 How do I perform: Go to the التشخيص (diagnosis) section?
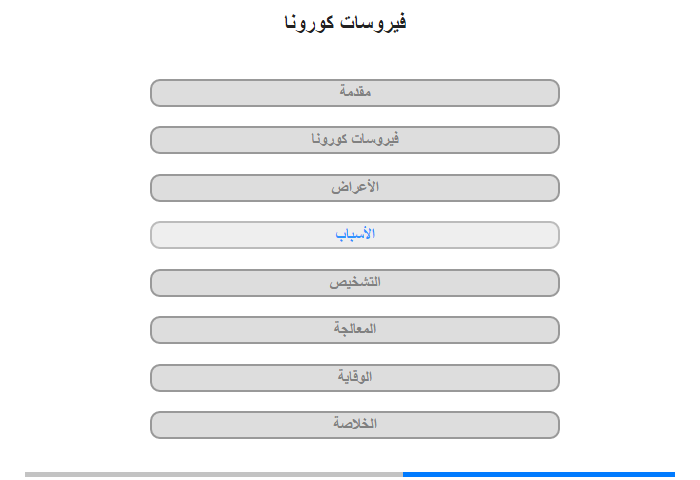pyautogui.click(x=354, y=283)
